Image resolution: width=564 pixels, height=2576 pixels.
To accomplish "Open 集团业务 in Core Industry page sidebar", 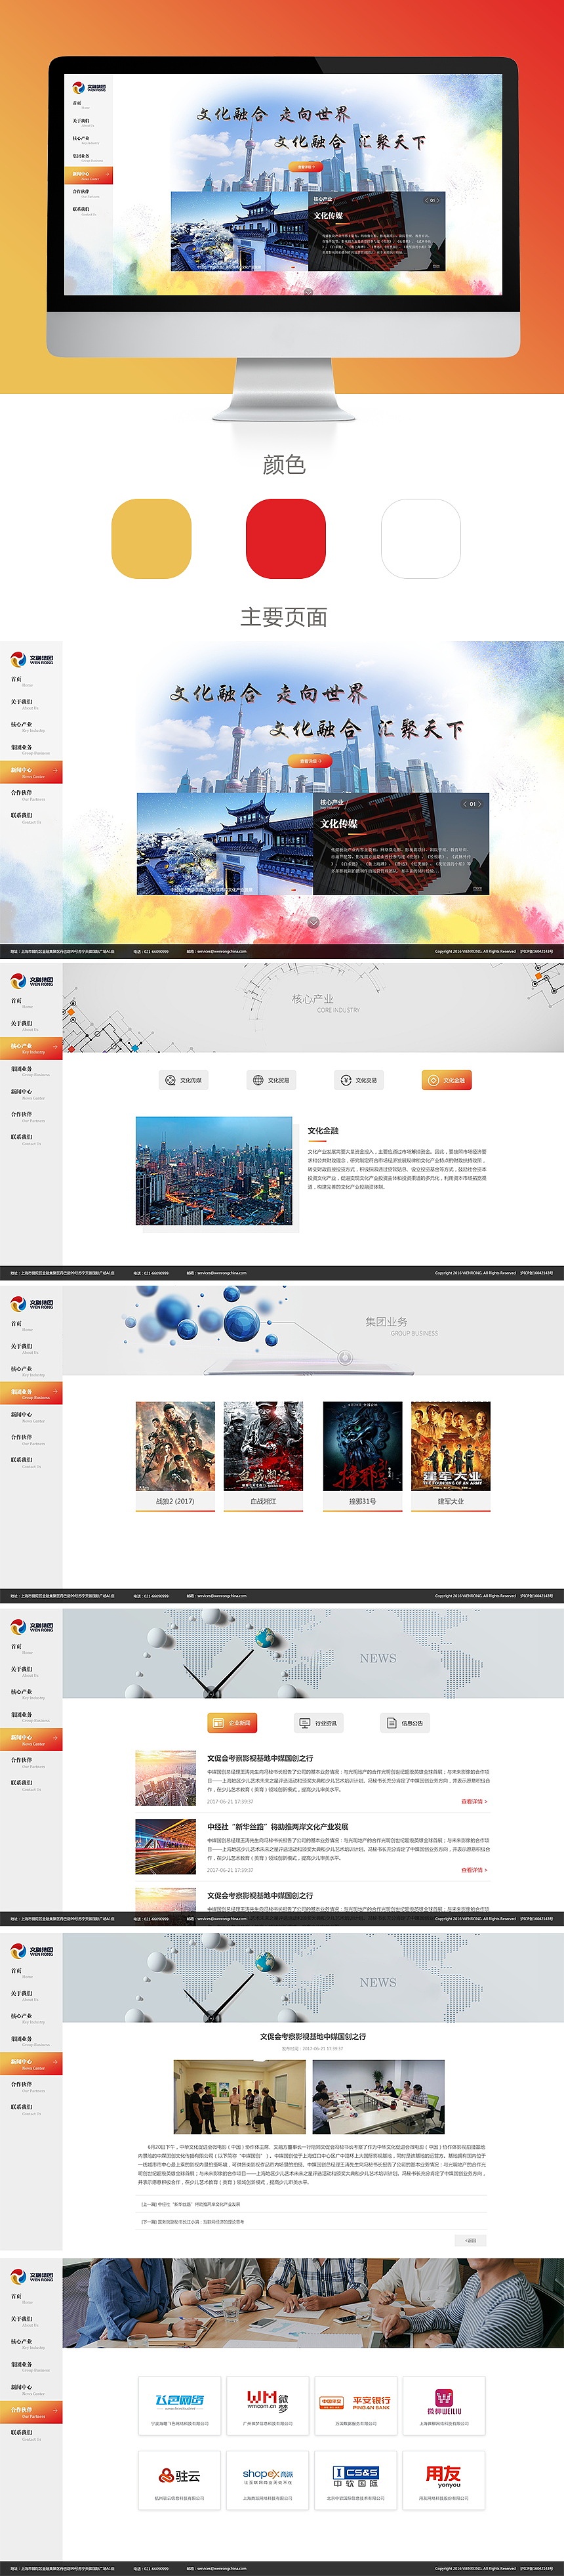I will pos(31,1071).
